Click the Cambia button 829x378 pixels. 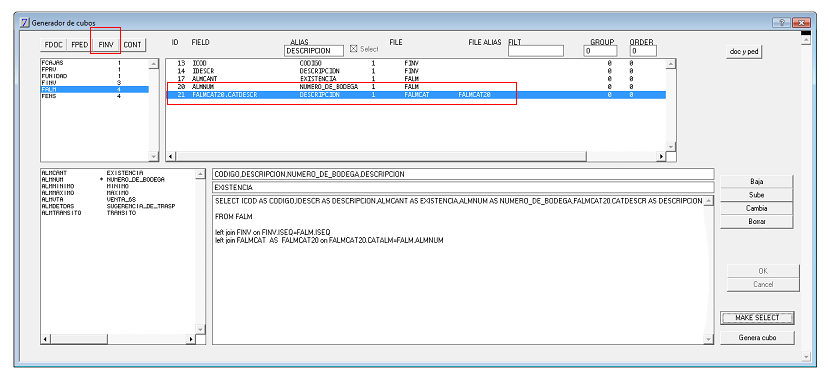(x=757, y=208)
